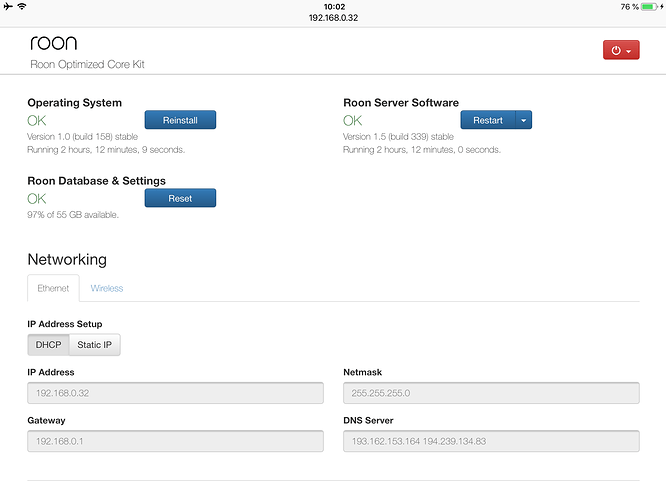
Task: Tap the battery icon in status bar
Action: click(x=649, y=7)
